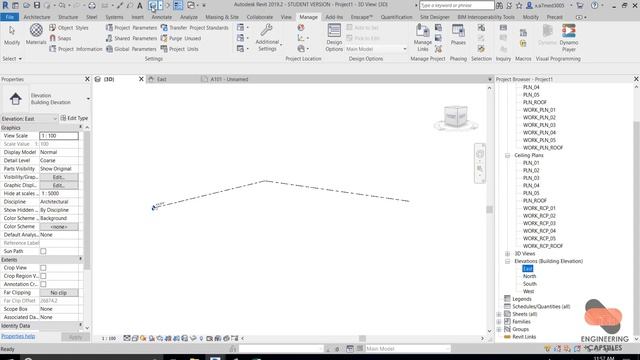The width and height of the screenshot is (640, 360).
Task: Open the Elevation type selector dropdown
Action: coord(88,99)
